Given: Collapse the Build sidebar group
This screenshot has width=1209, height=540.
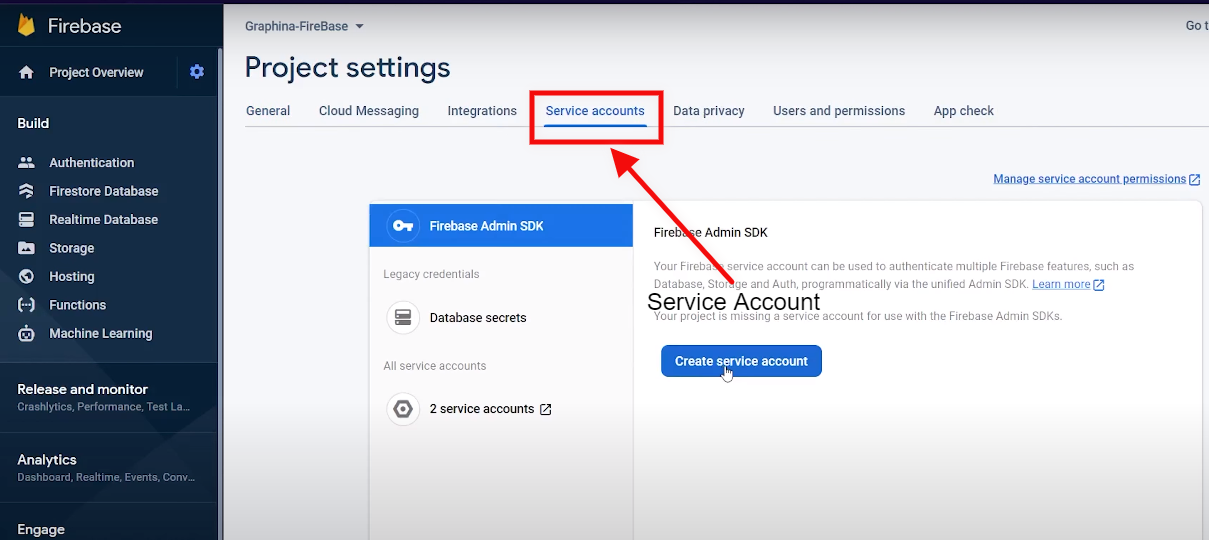Looking at the screenshot, I should click(33, 123).
